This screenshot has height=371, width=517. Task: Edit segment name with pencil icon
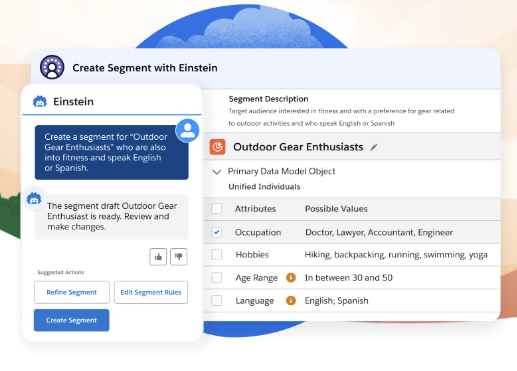[374, 147]
